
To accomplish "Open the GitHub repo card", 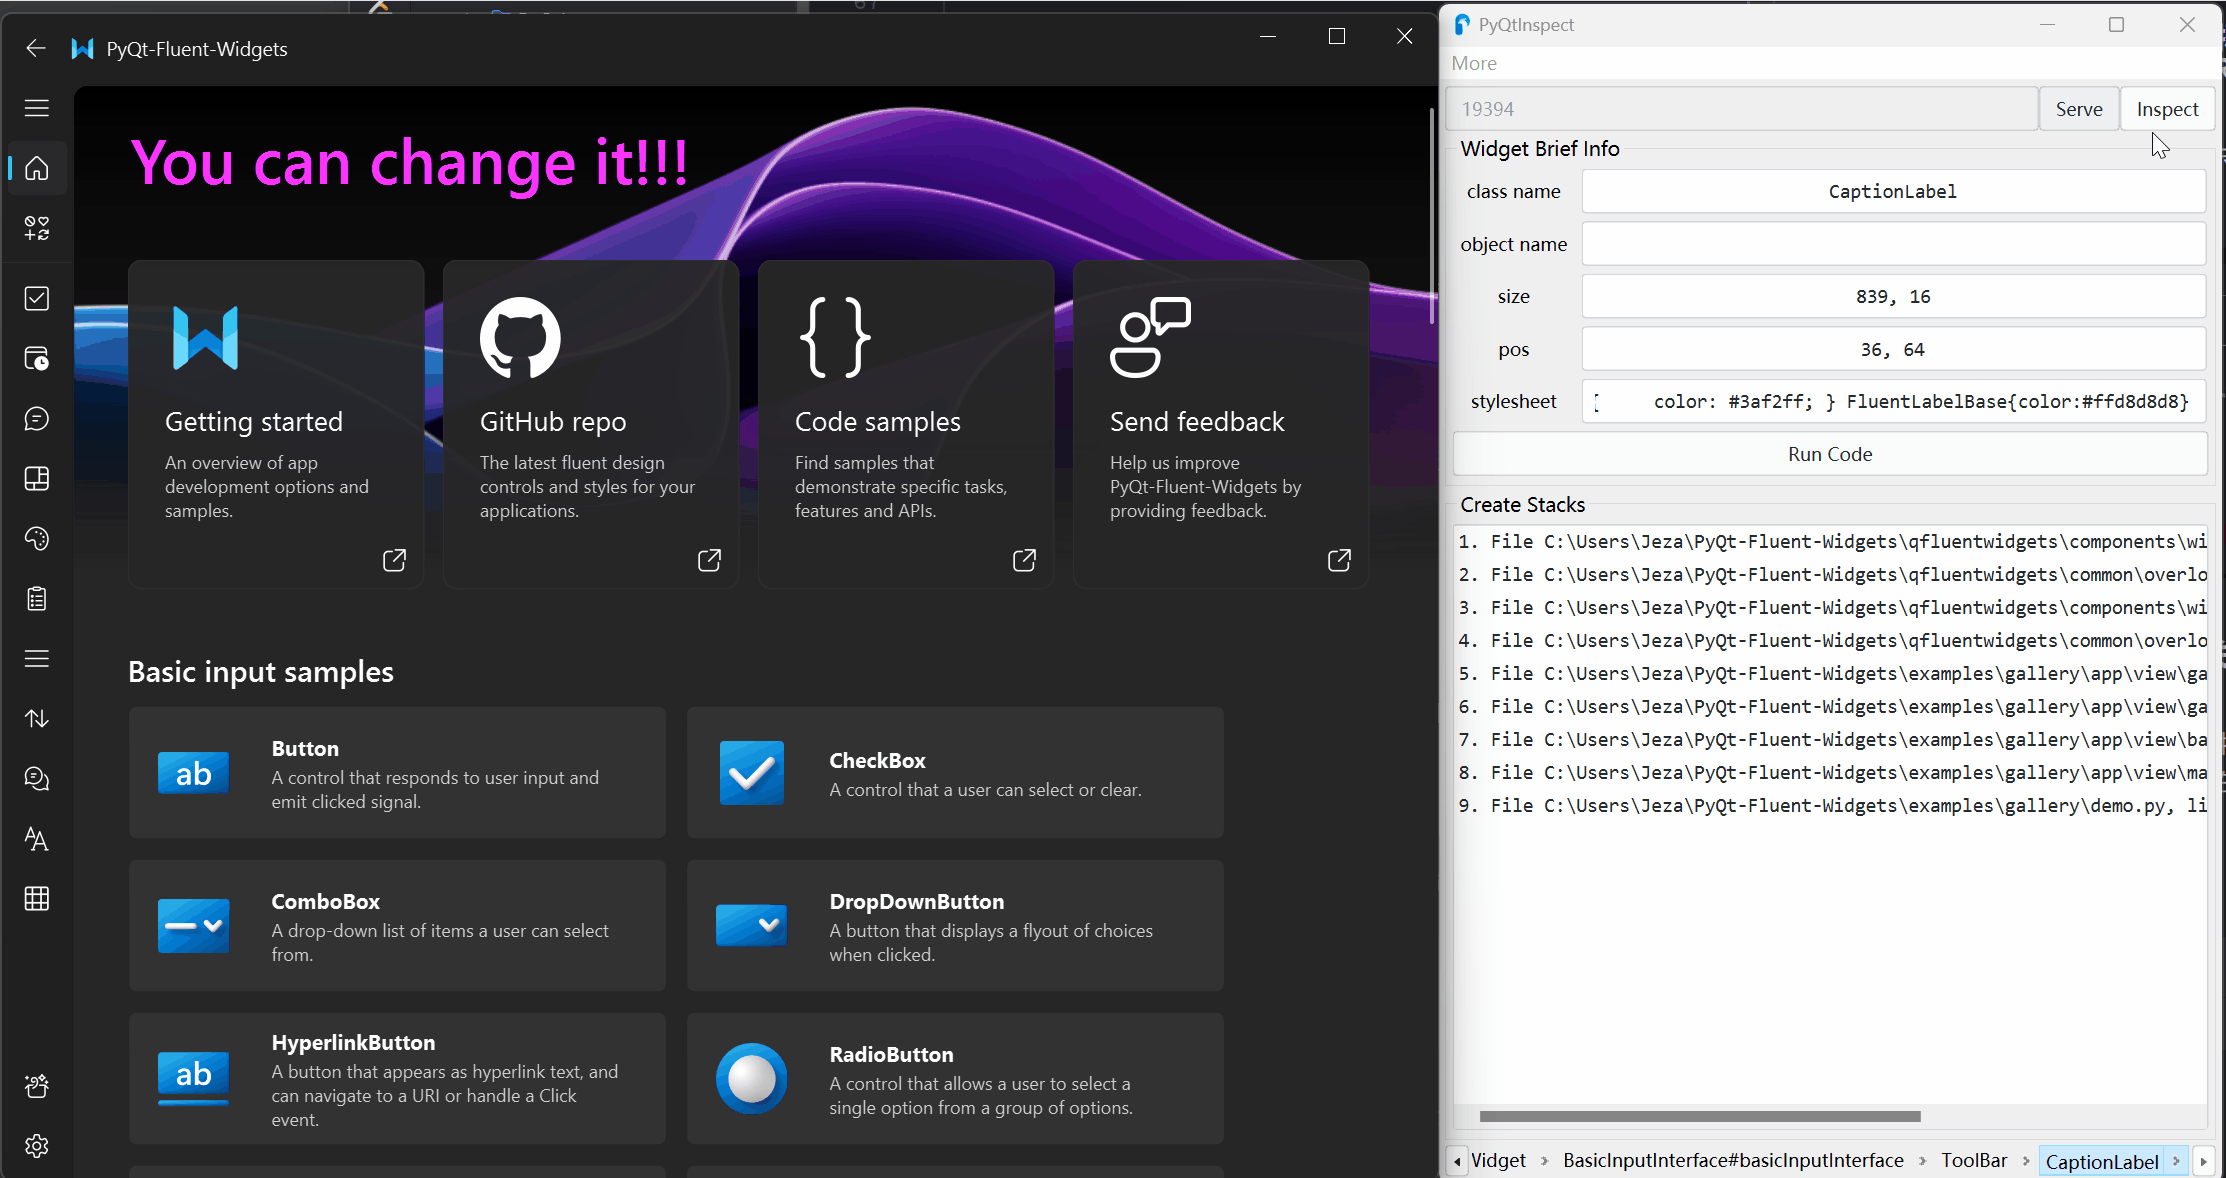I will (x=591, y=424).
